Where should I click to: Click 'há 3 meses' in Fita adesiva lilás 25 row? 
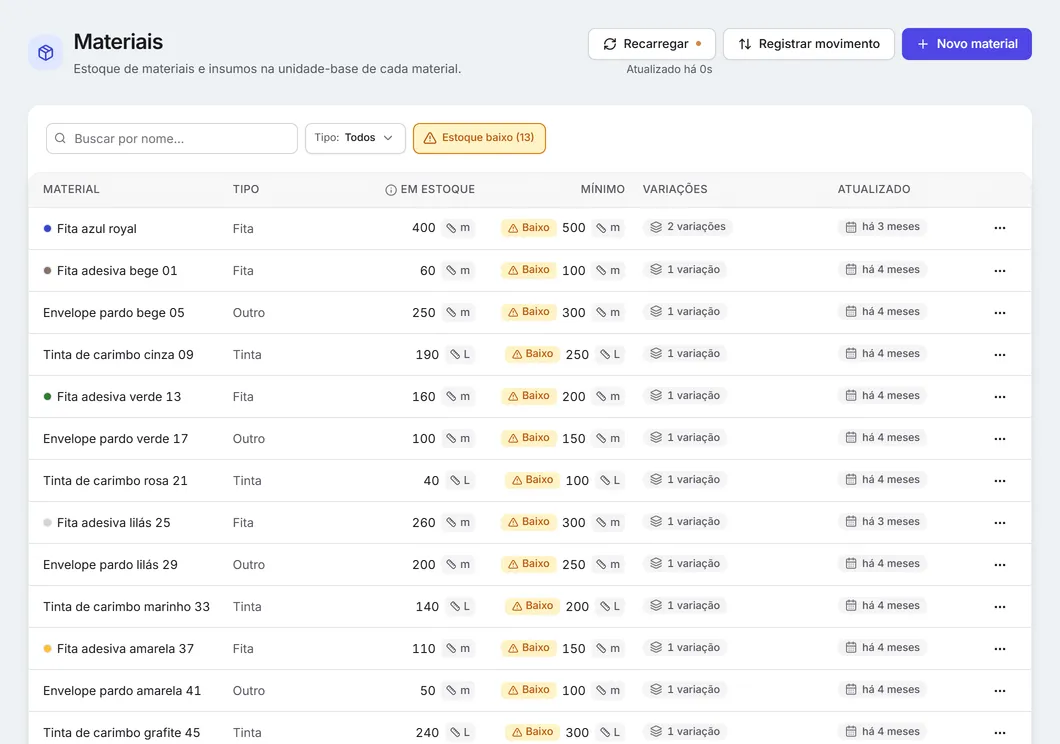[x=882, y=522]
